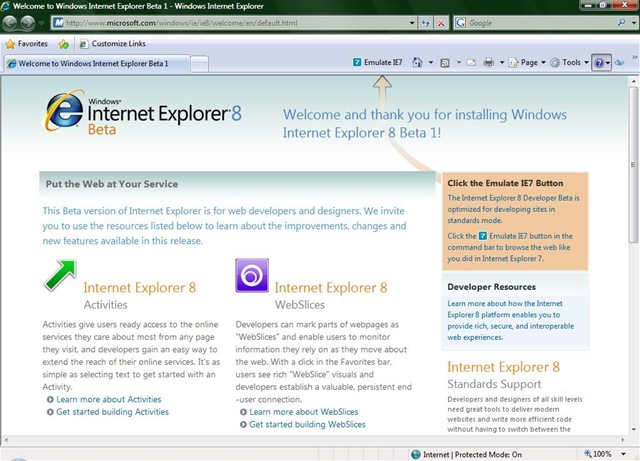This screenshot has height=461, width=640.
Task: Open the address bar history dropdown
Action: 412,22
